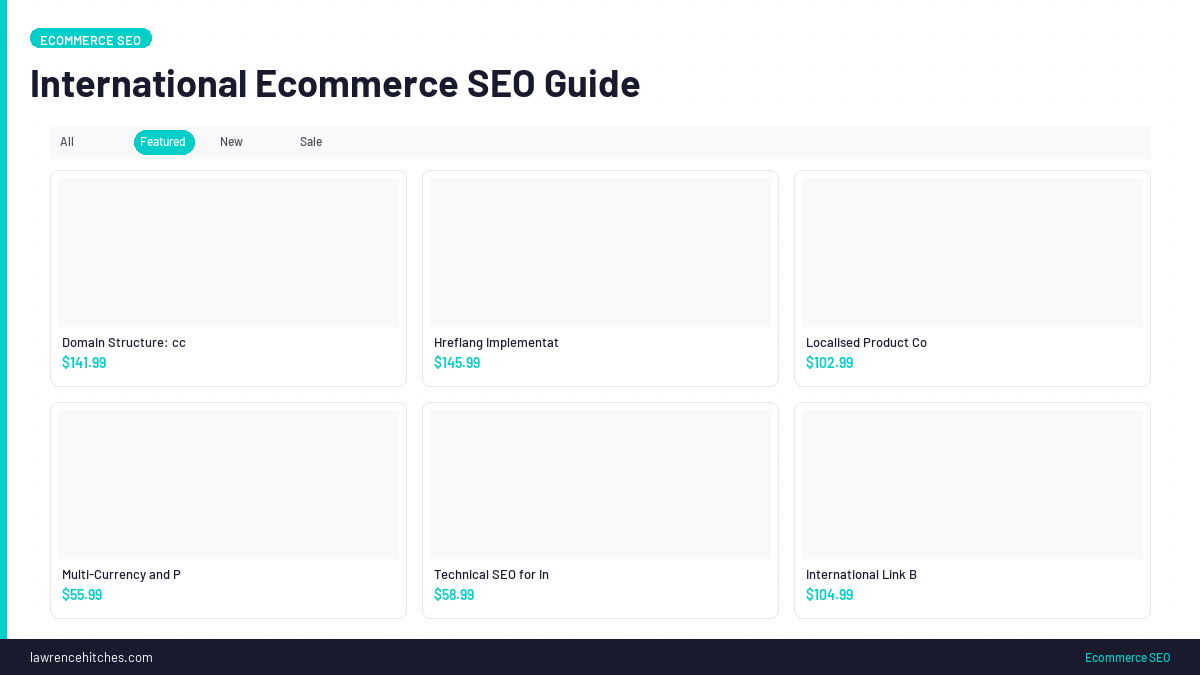1200x675 pixels.
Task: Open the International Link B thumbnail
Action: [x=972, y=484]
